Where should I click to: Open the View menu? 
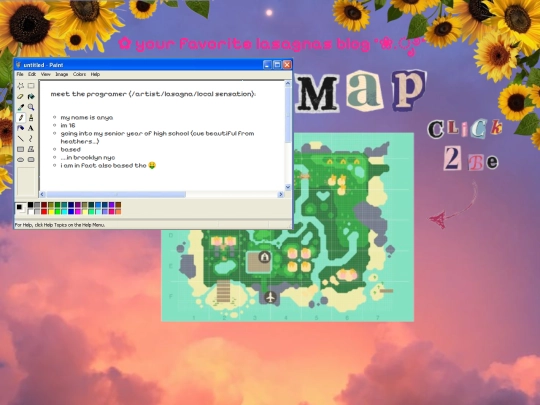point(45,74)
